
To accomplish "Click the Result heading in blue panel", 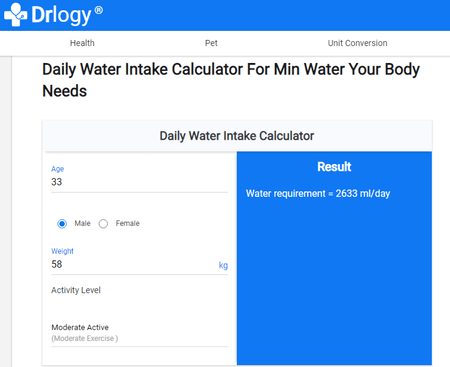I will pos(334,167).
